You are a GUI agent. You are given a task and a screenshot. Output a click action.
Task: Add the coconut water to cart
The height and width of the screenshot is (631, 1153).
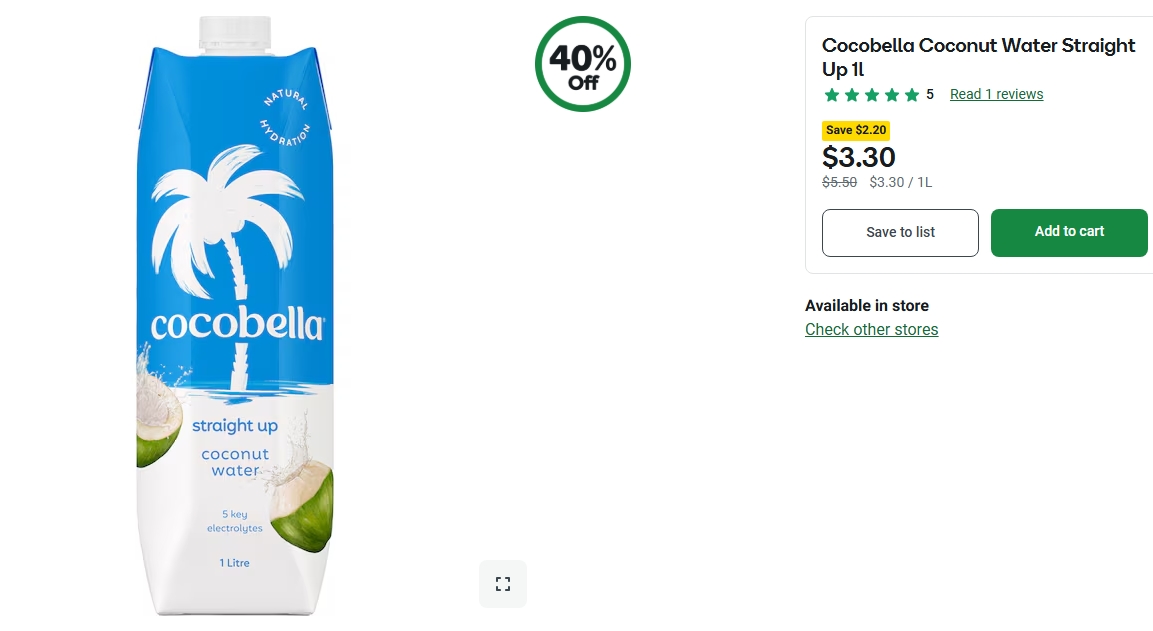coord(1069,232)
